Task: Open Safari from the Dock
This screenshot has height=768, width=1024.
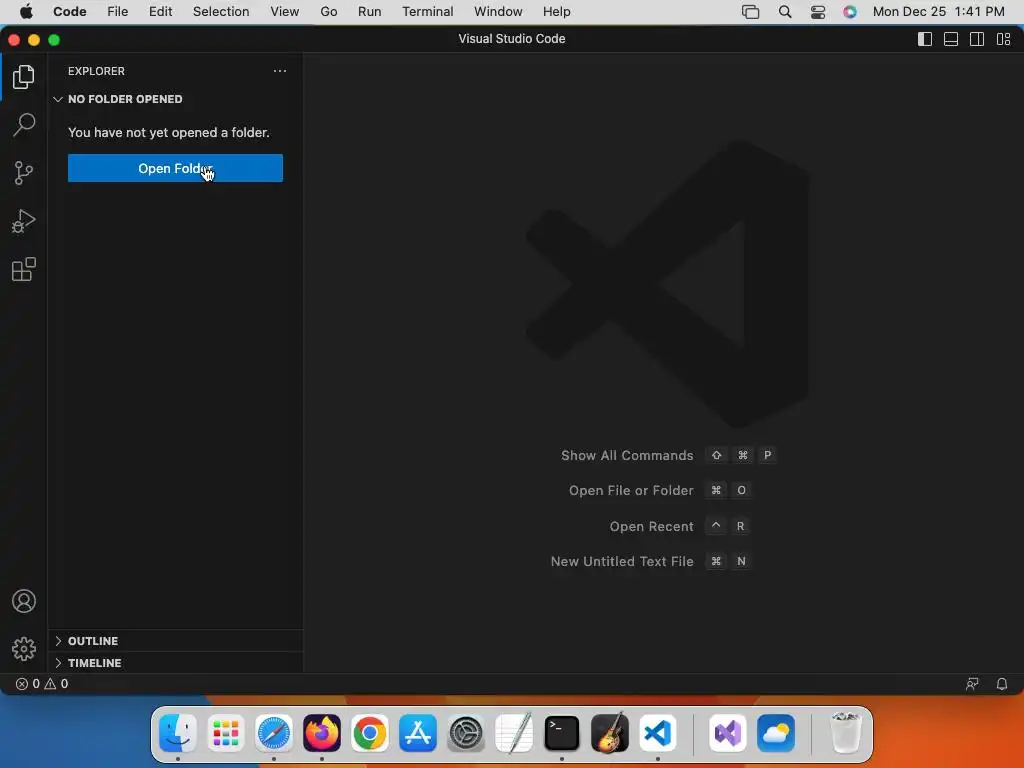Action: click(x=274, y=733)
